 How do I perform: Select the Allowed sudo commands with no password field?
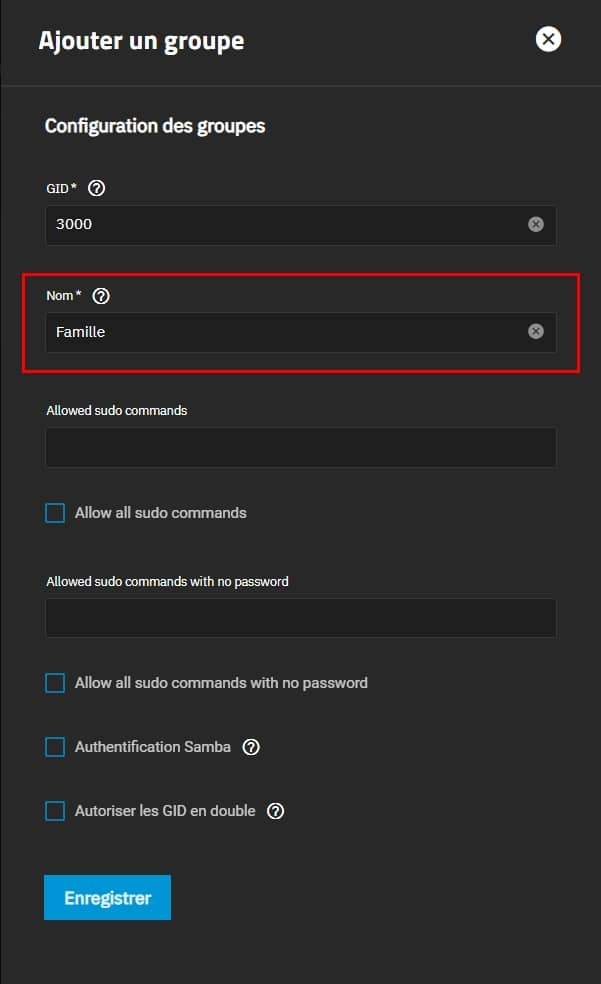coord(300,618)
